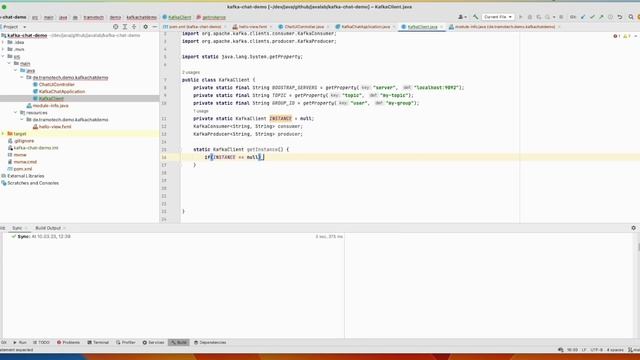Click UTF-8 encoding in status bar
Screen dimensions: 640x360
[x=596, y=350]
